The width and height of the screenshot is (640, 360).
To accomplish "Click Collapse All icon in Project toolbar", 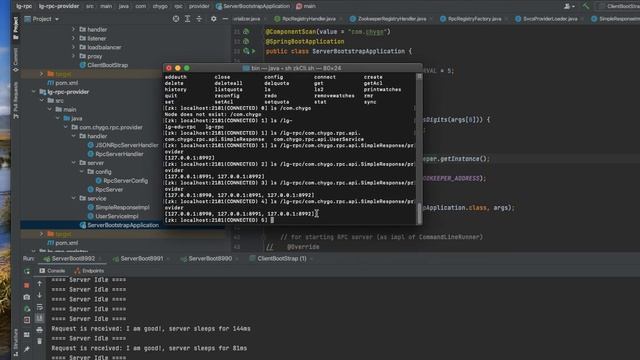I will tap(199, 19).
